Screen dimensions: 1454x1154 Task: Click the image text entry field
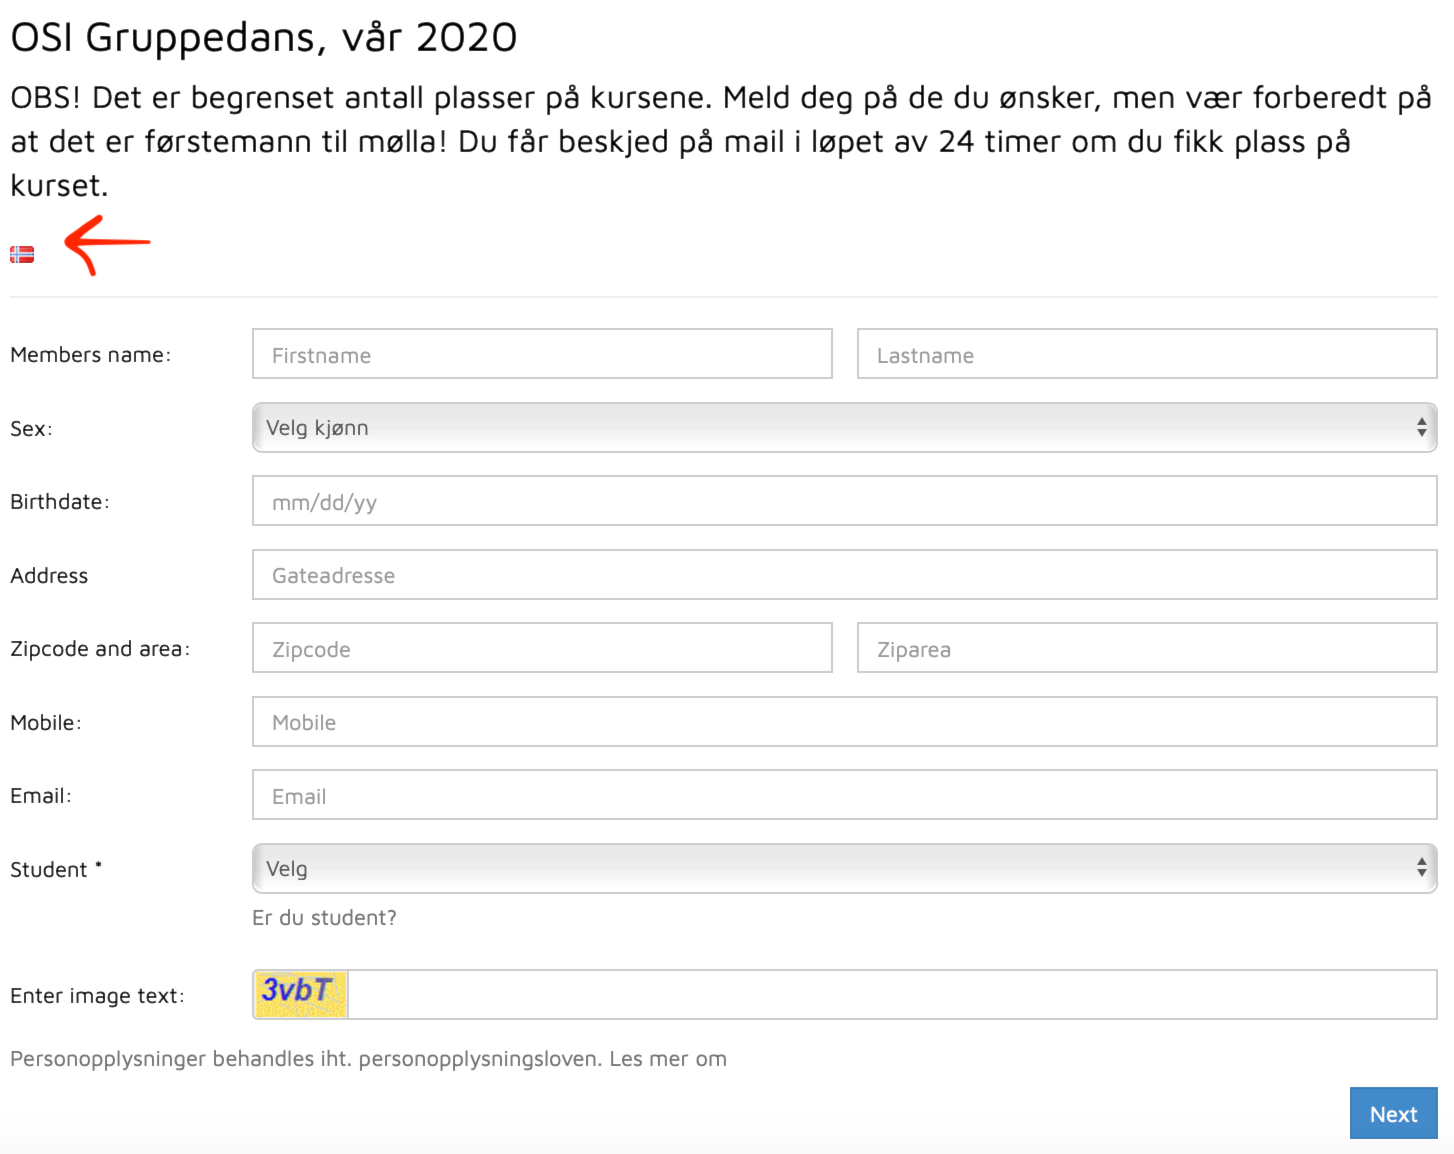tap(892, 994)
